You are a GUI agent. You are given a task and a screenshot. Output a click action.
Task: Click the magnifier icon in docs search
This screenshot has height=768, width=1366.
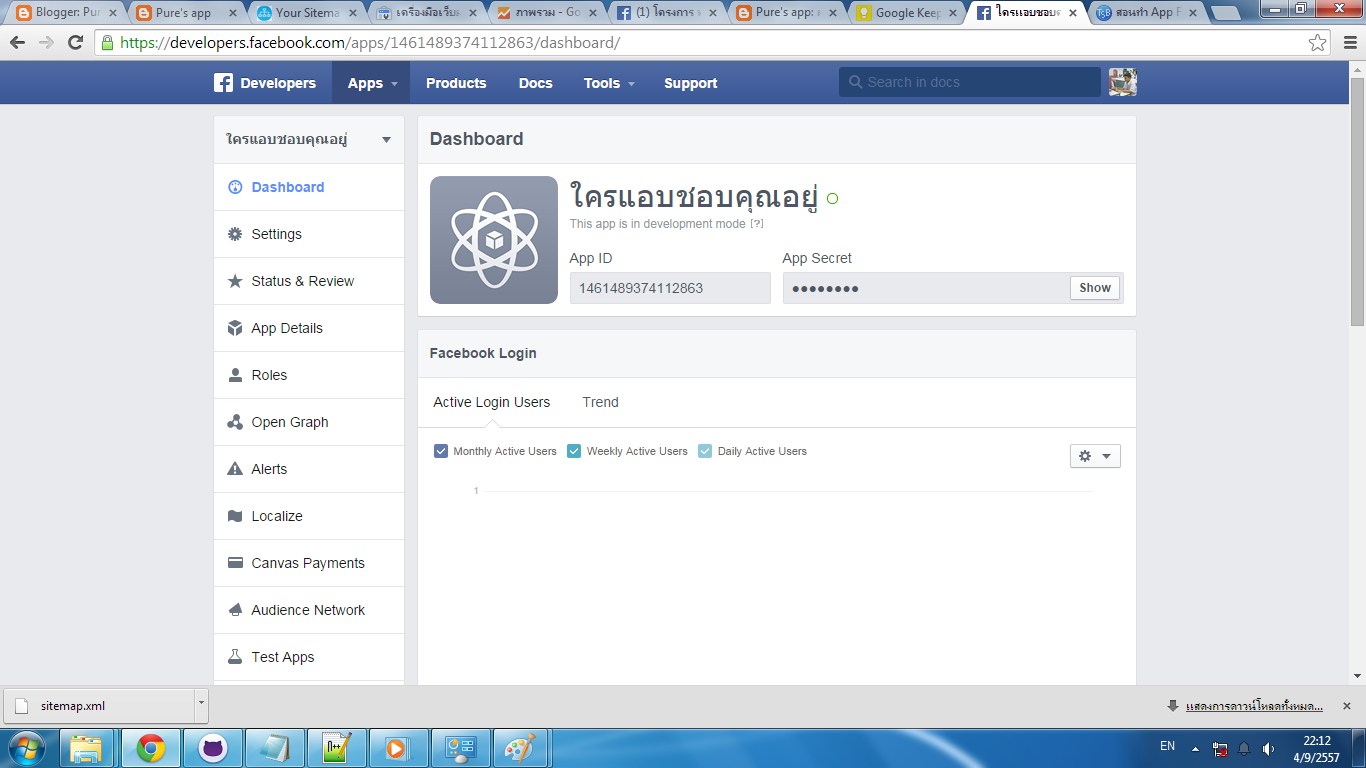coord(855,82)
